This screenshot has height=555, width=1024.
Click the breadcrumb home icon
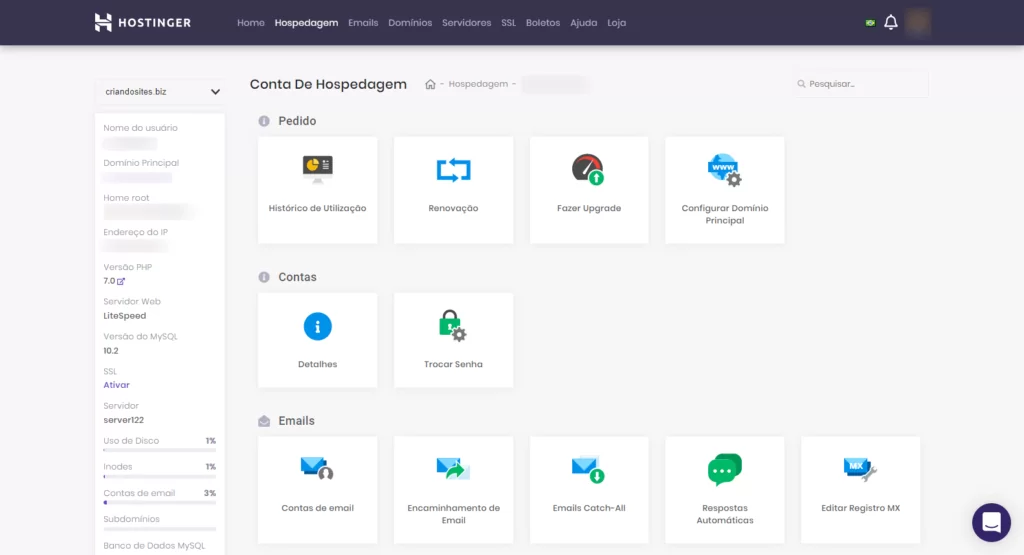click(430, 84)
